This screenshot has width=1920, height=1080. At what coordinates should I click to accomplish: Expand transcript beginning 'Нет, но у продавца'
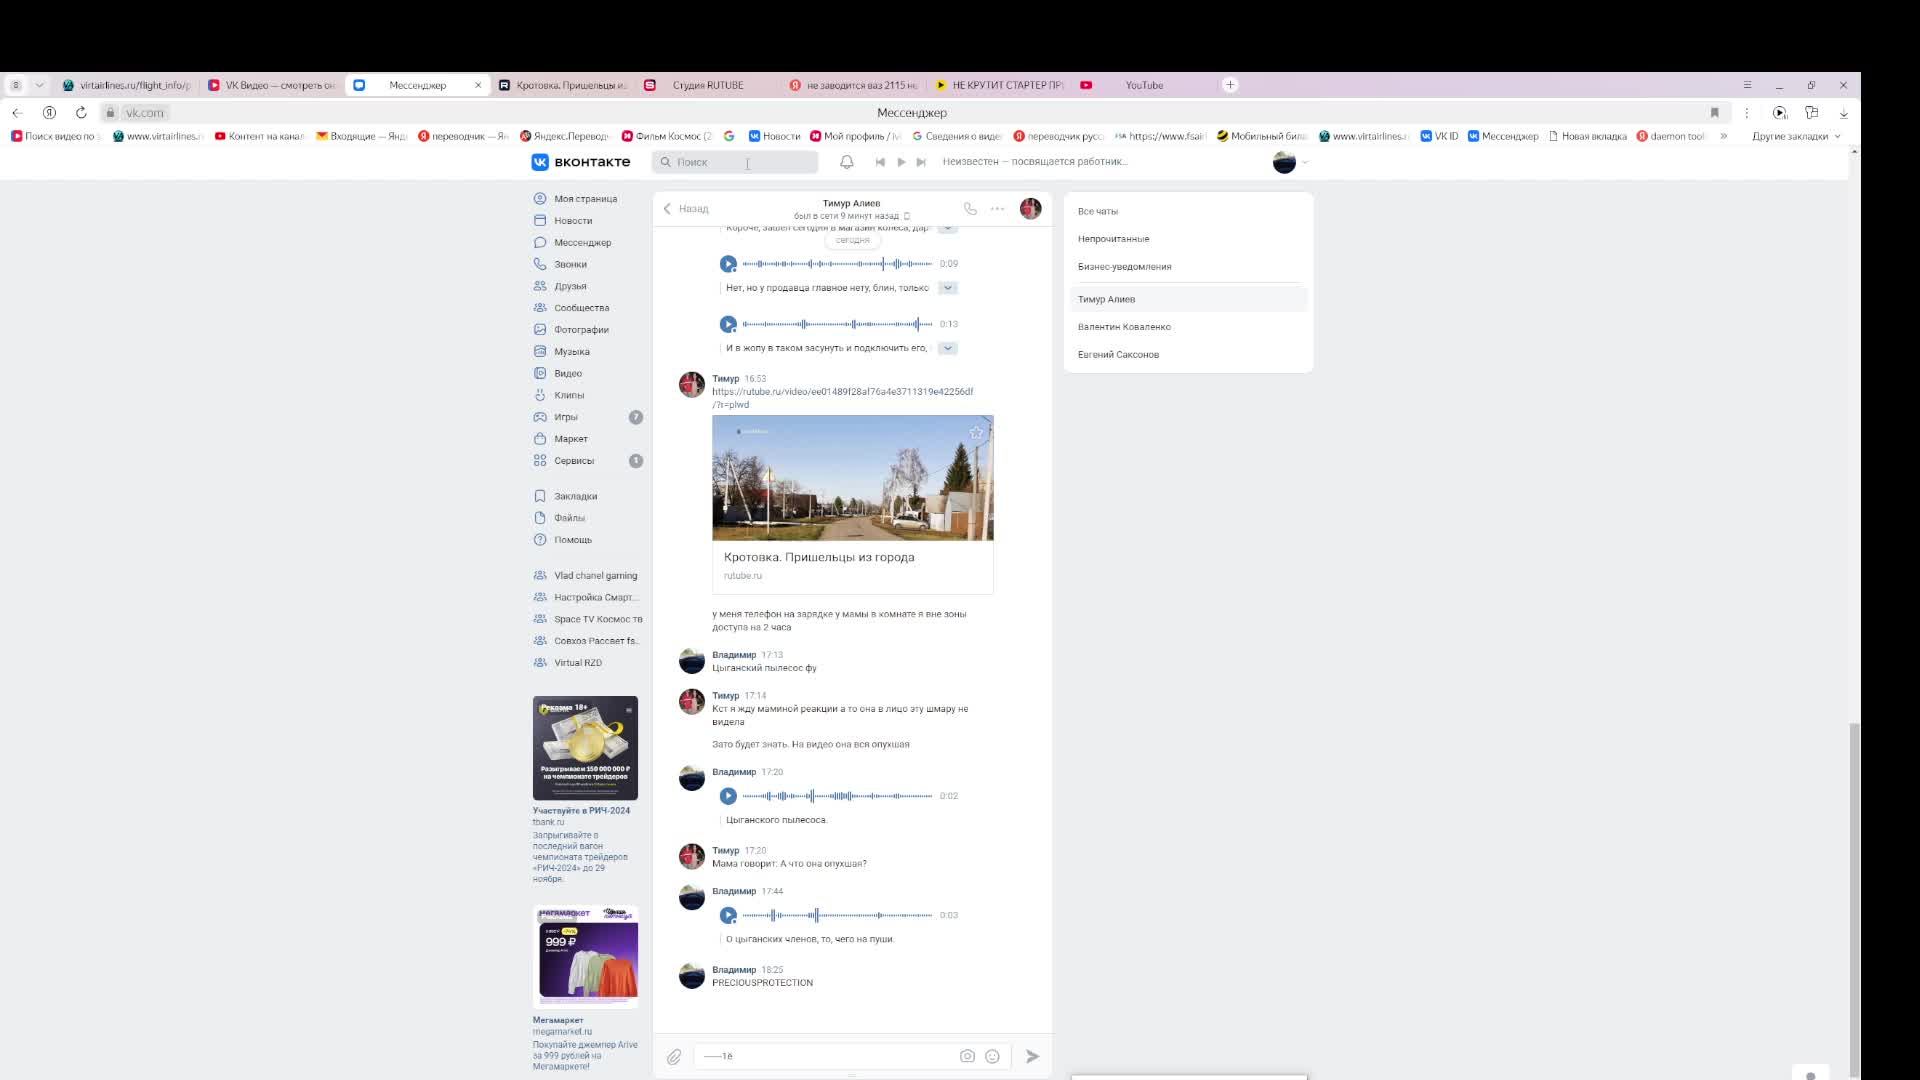[x=947, y=288]
